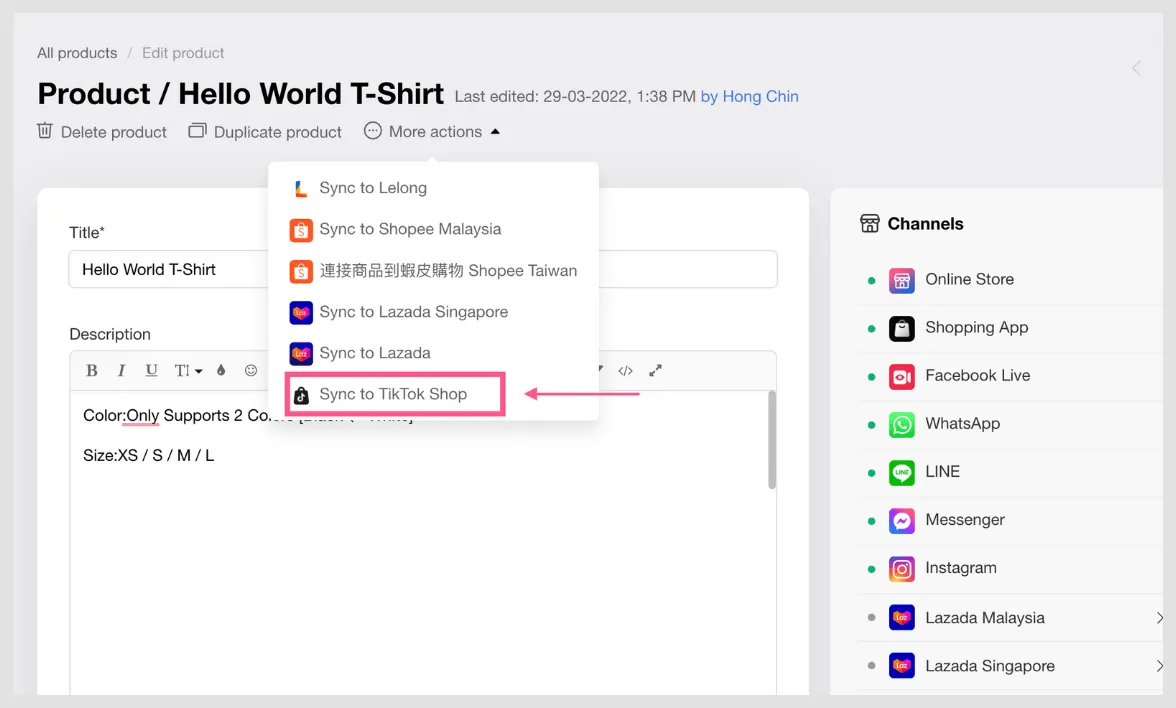Open the text size dropdown in the editor

coord(186,370)
